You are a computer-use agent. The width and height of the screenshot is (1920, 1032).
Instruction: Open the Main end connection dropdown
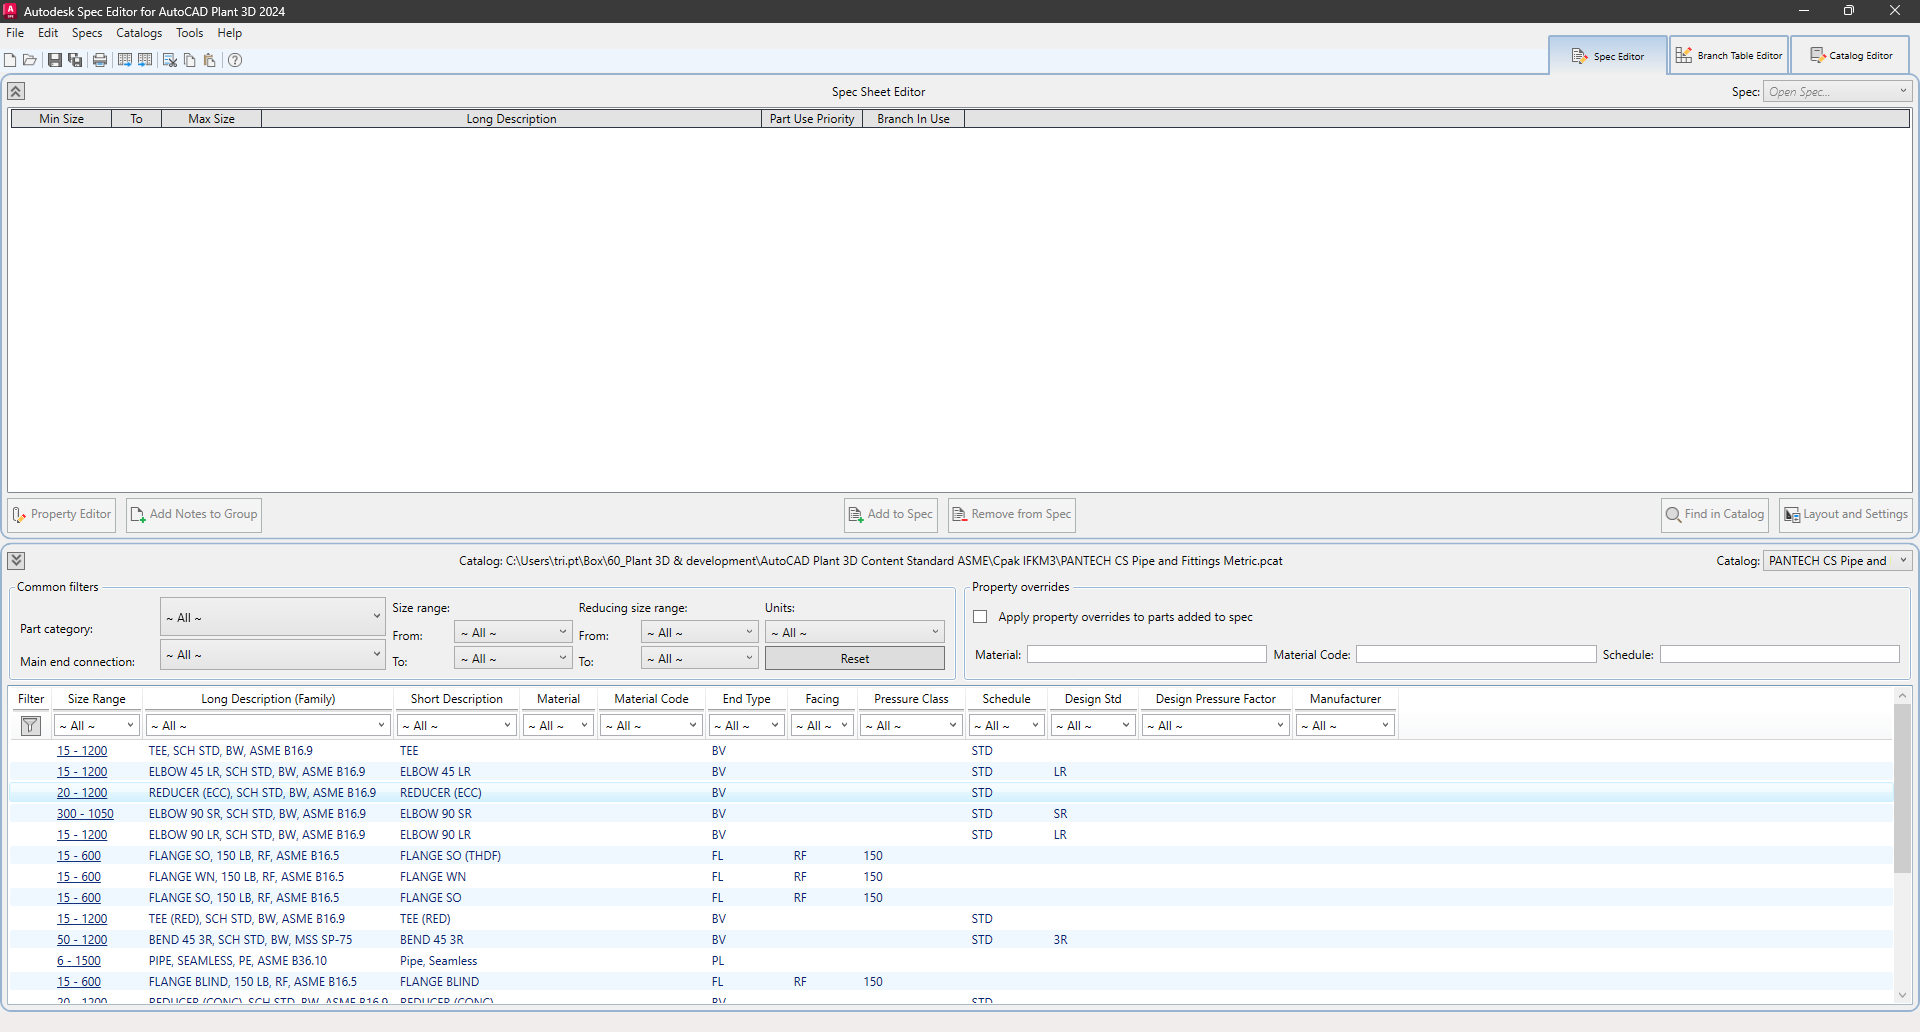click(x=273, y=655)
